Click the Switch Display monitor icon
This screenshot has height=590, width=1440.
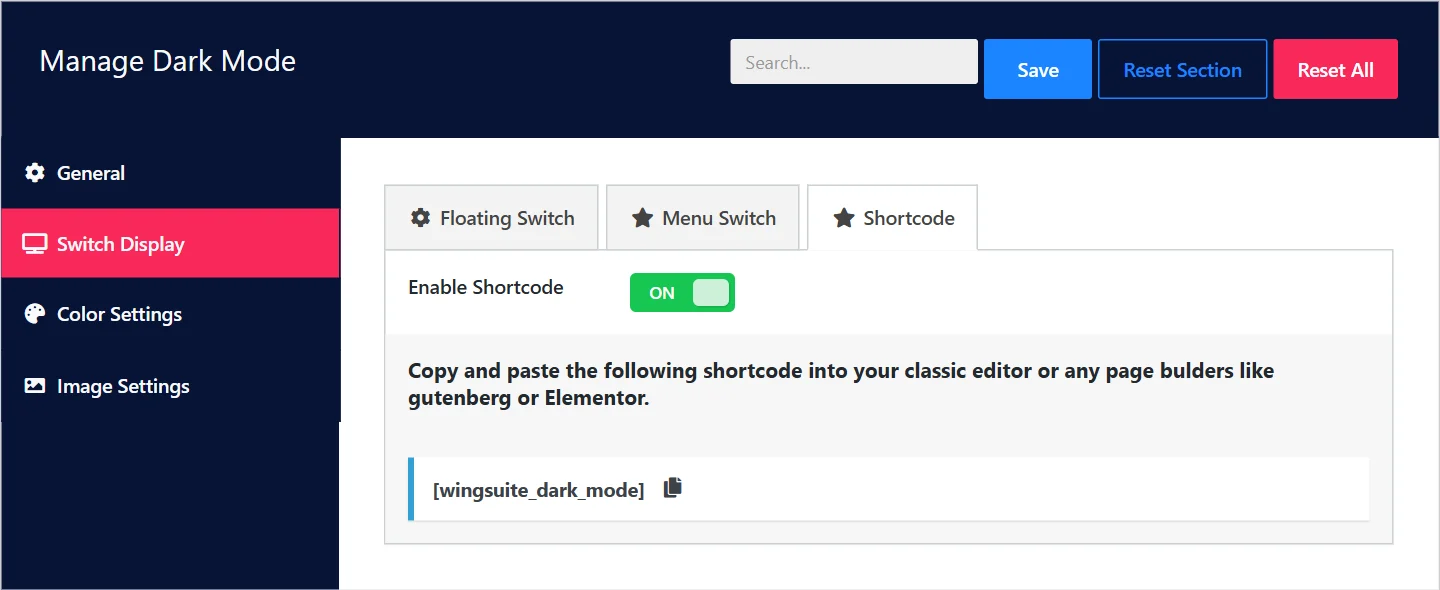[35, 244]
